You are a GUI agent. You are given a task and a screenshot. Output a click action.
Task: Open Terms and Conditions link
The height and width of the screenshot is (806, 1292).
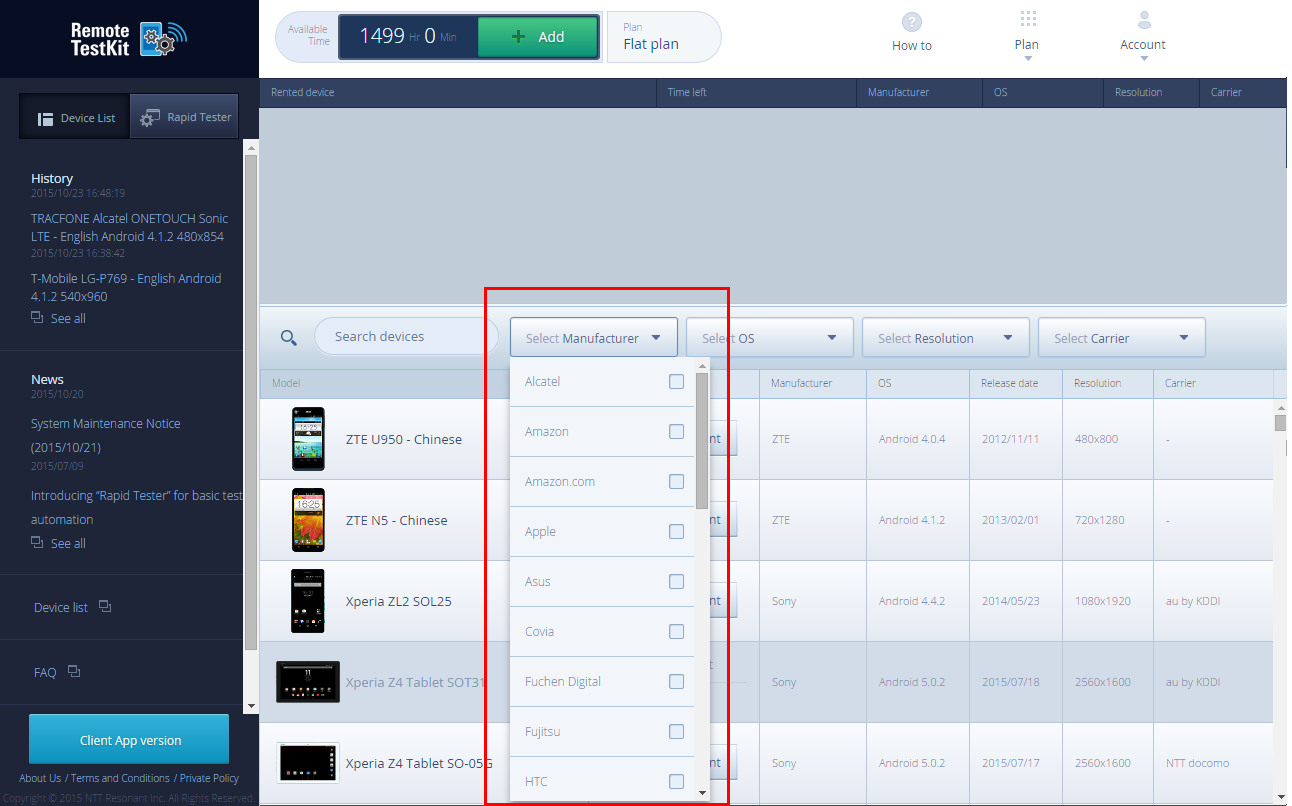click(120, 778)
